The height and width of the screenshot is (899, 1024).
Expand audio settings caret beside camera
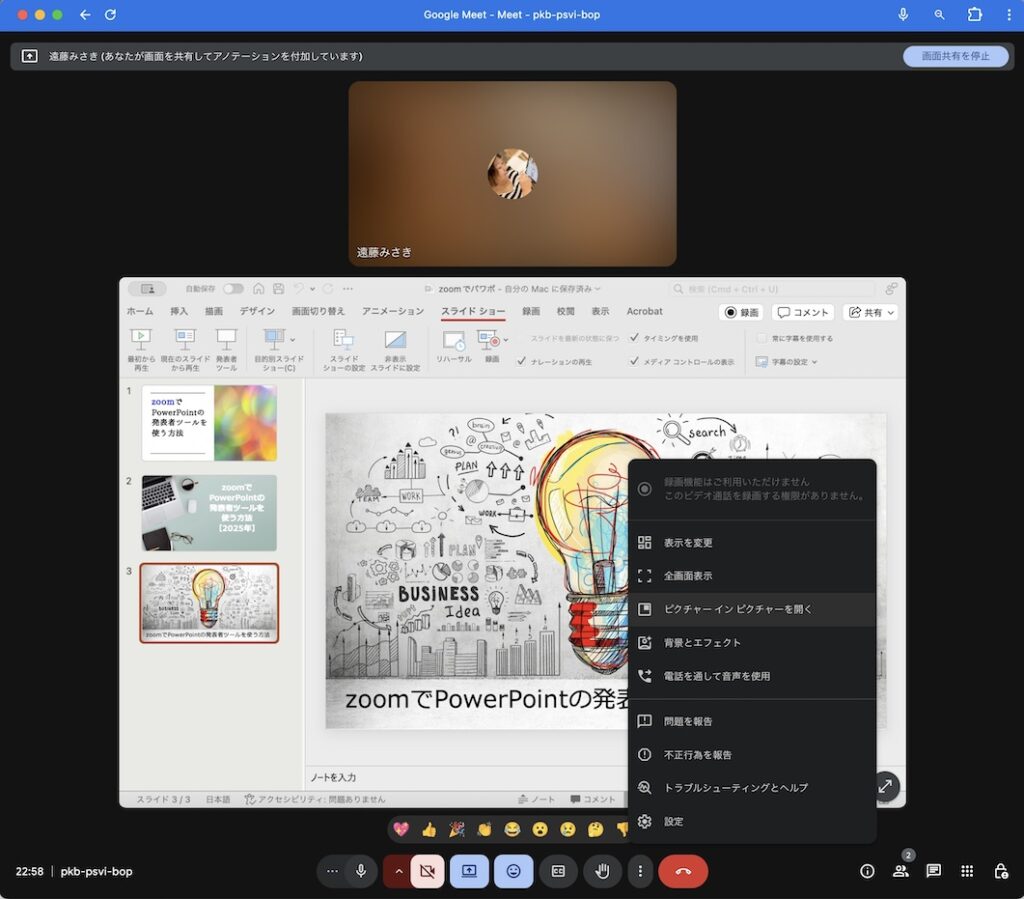point(398,871)
